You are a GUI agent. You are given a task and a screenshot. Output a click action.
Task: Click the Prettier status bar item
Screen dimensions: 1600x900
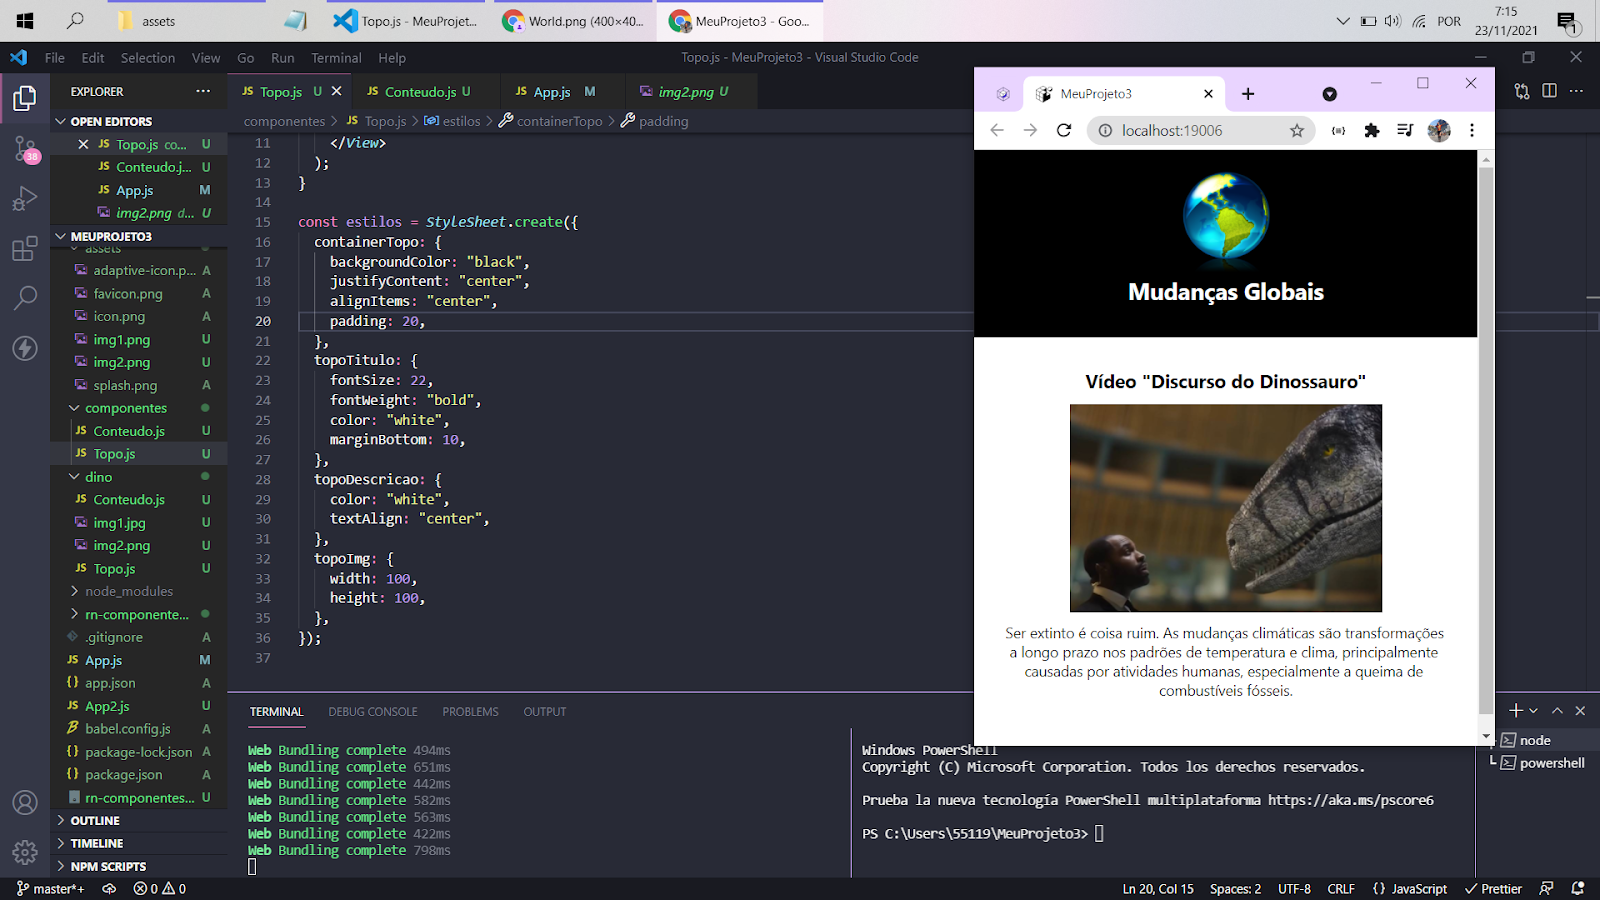click(x=1493, y=888)
